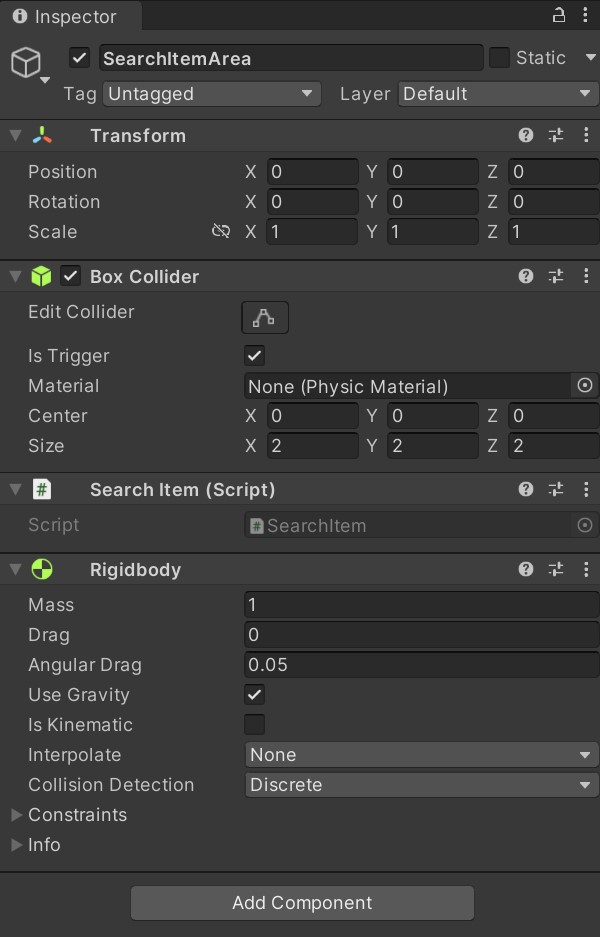Open the Collision Detection dropdown
The height and width of the screenshot is (937, 600).
pyautogui.click(x=421, y=785)
